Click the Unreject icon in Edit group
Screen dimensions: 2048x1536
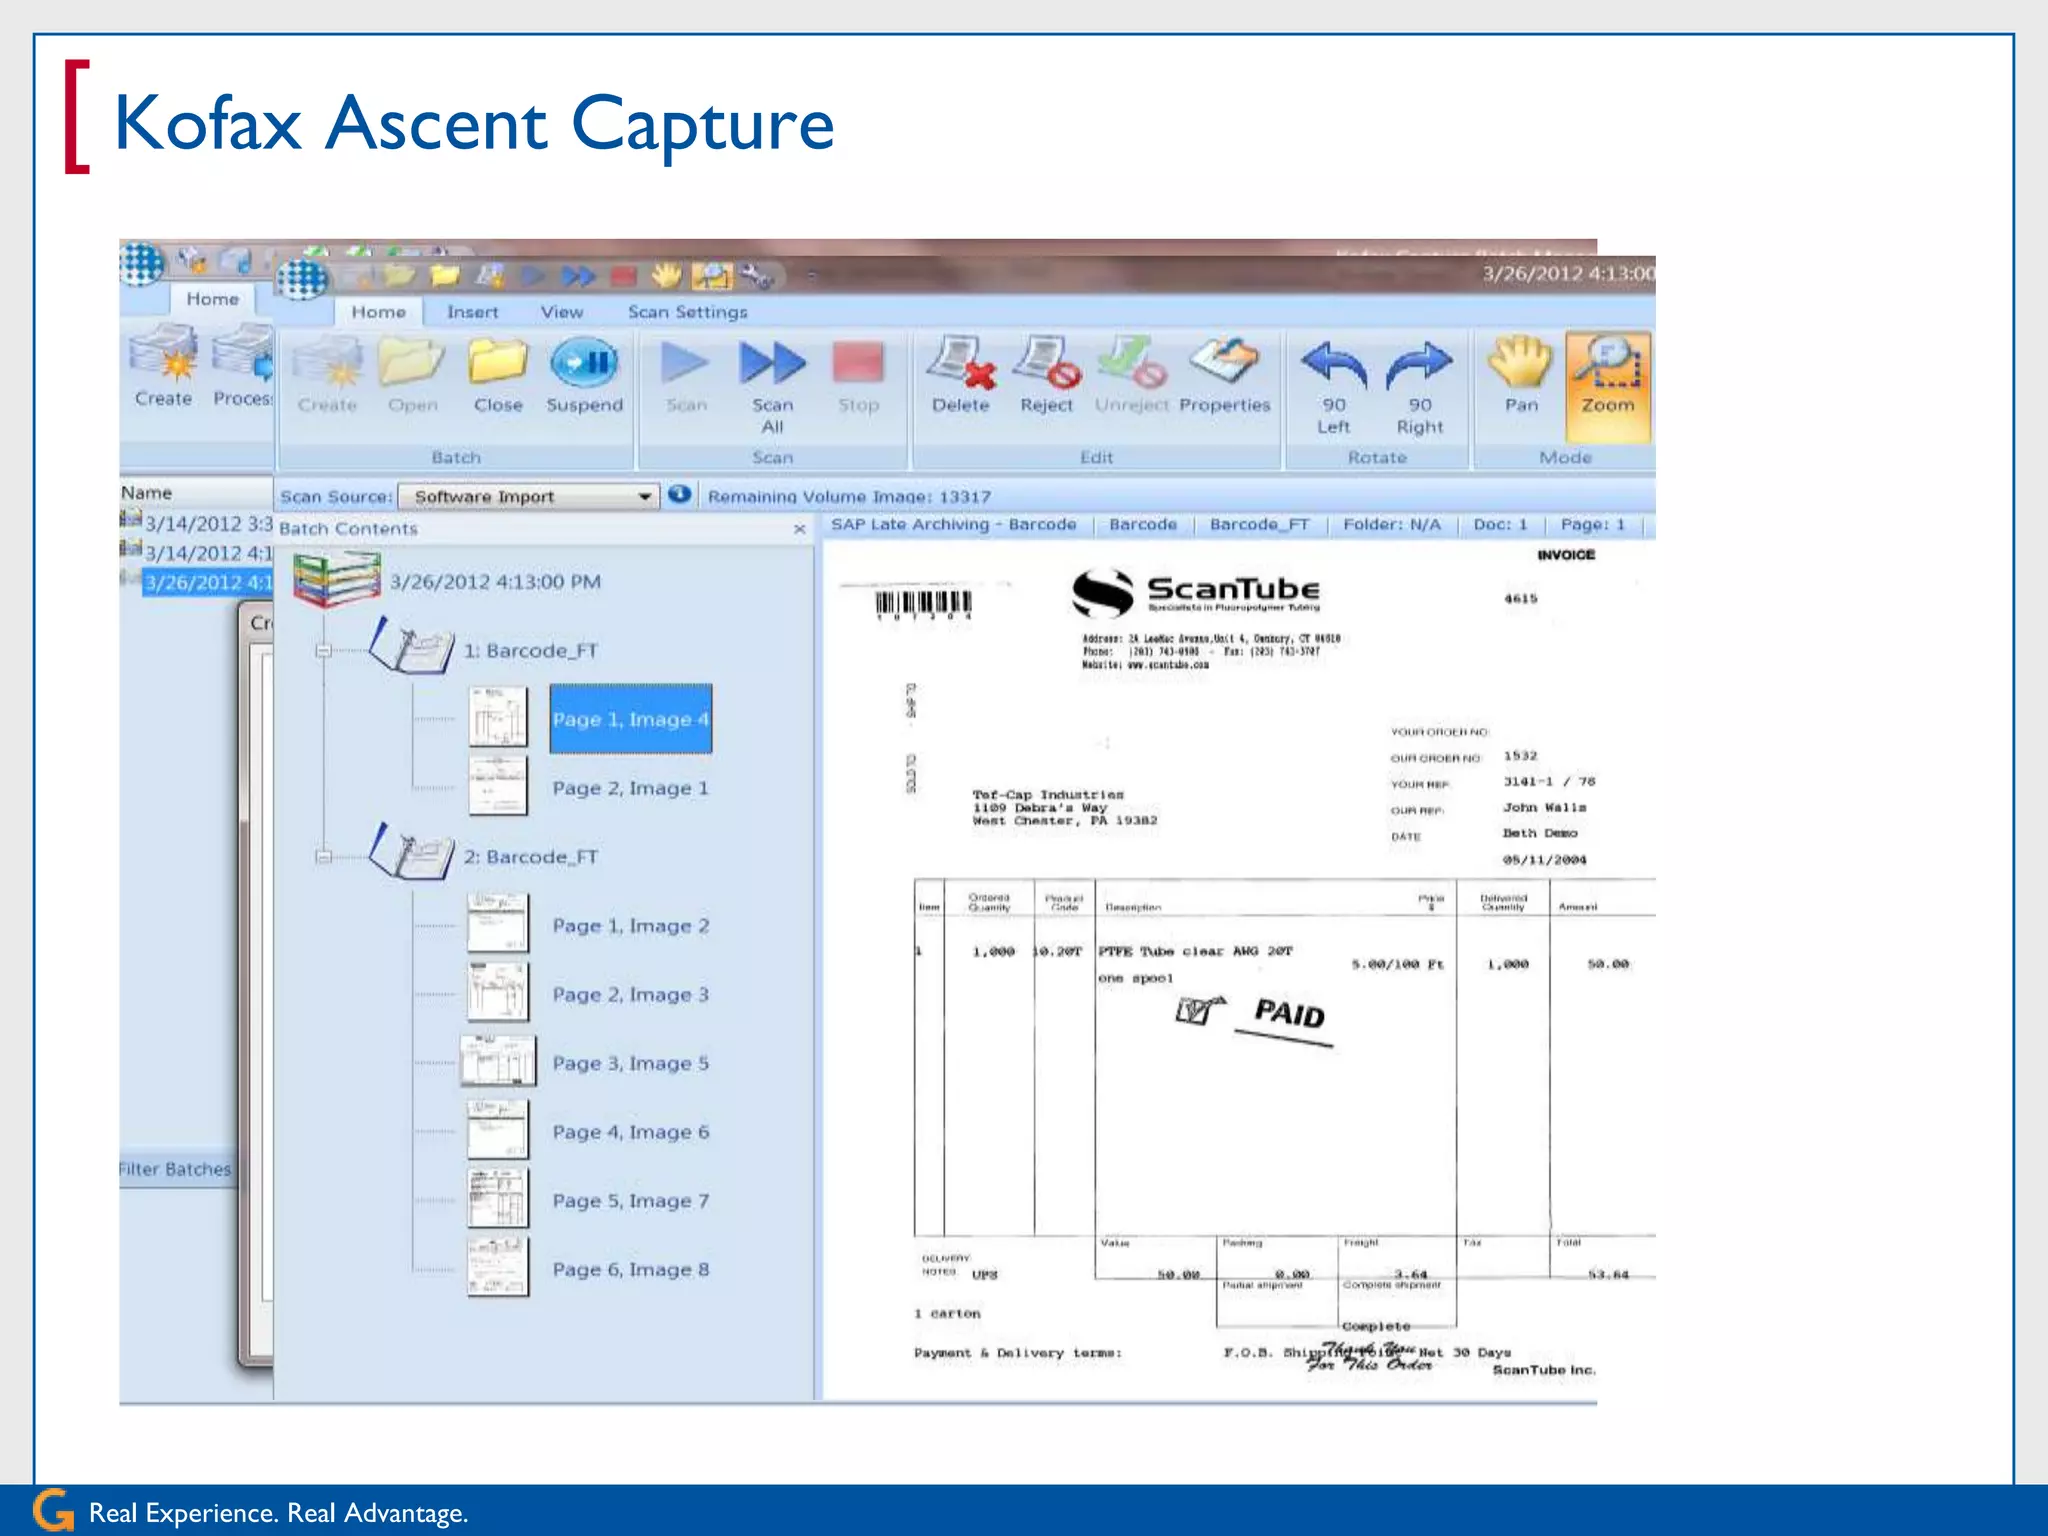1132,376
